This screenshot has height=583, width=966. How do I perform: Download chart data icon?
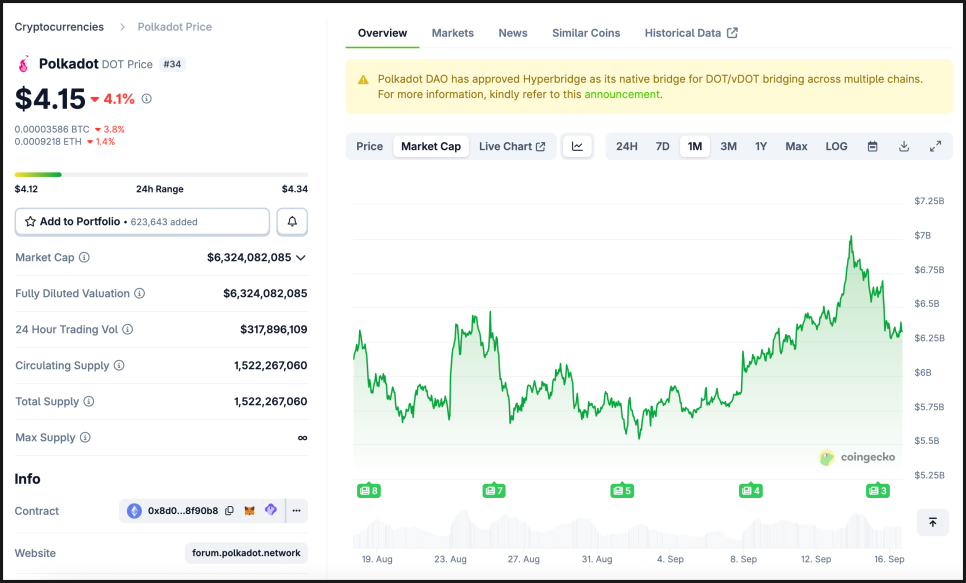(904, 146)
